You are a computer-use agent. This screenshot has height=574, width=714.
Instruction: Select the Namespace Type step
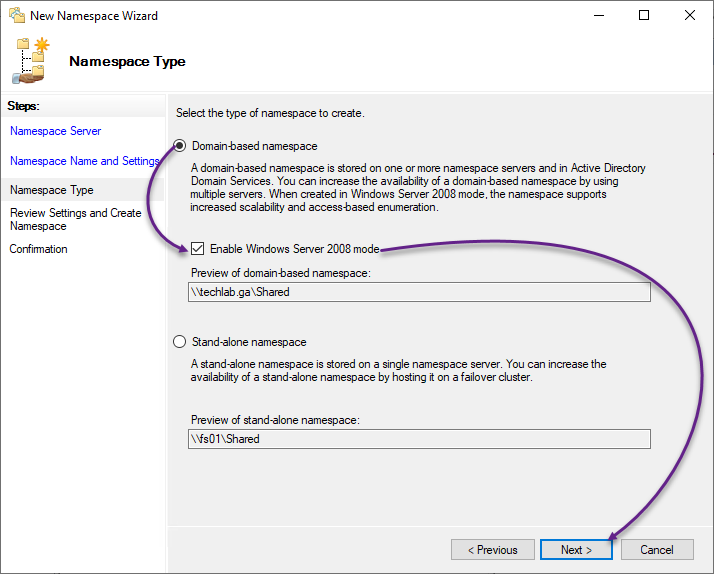(51, 190)
